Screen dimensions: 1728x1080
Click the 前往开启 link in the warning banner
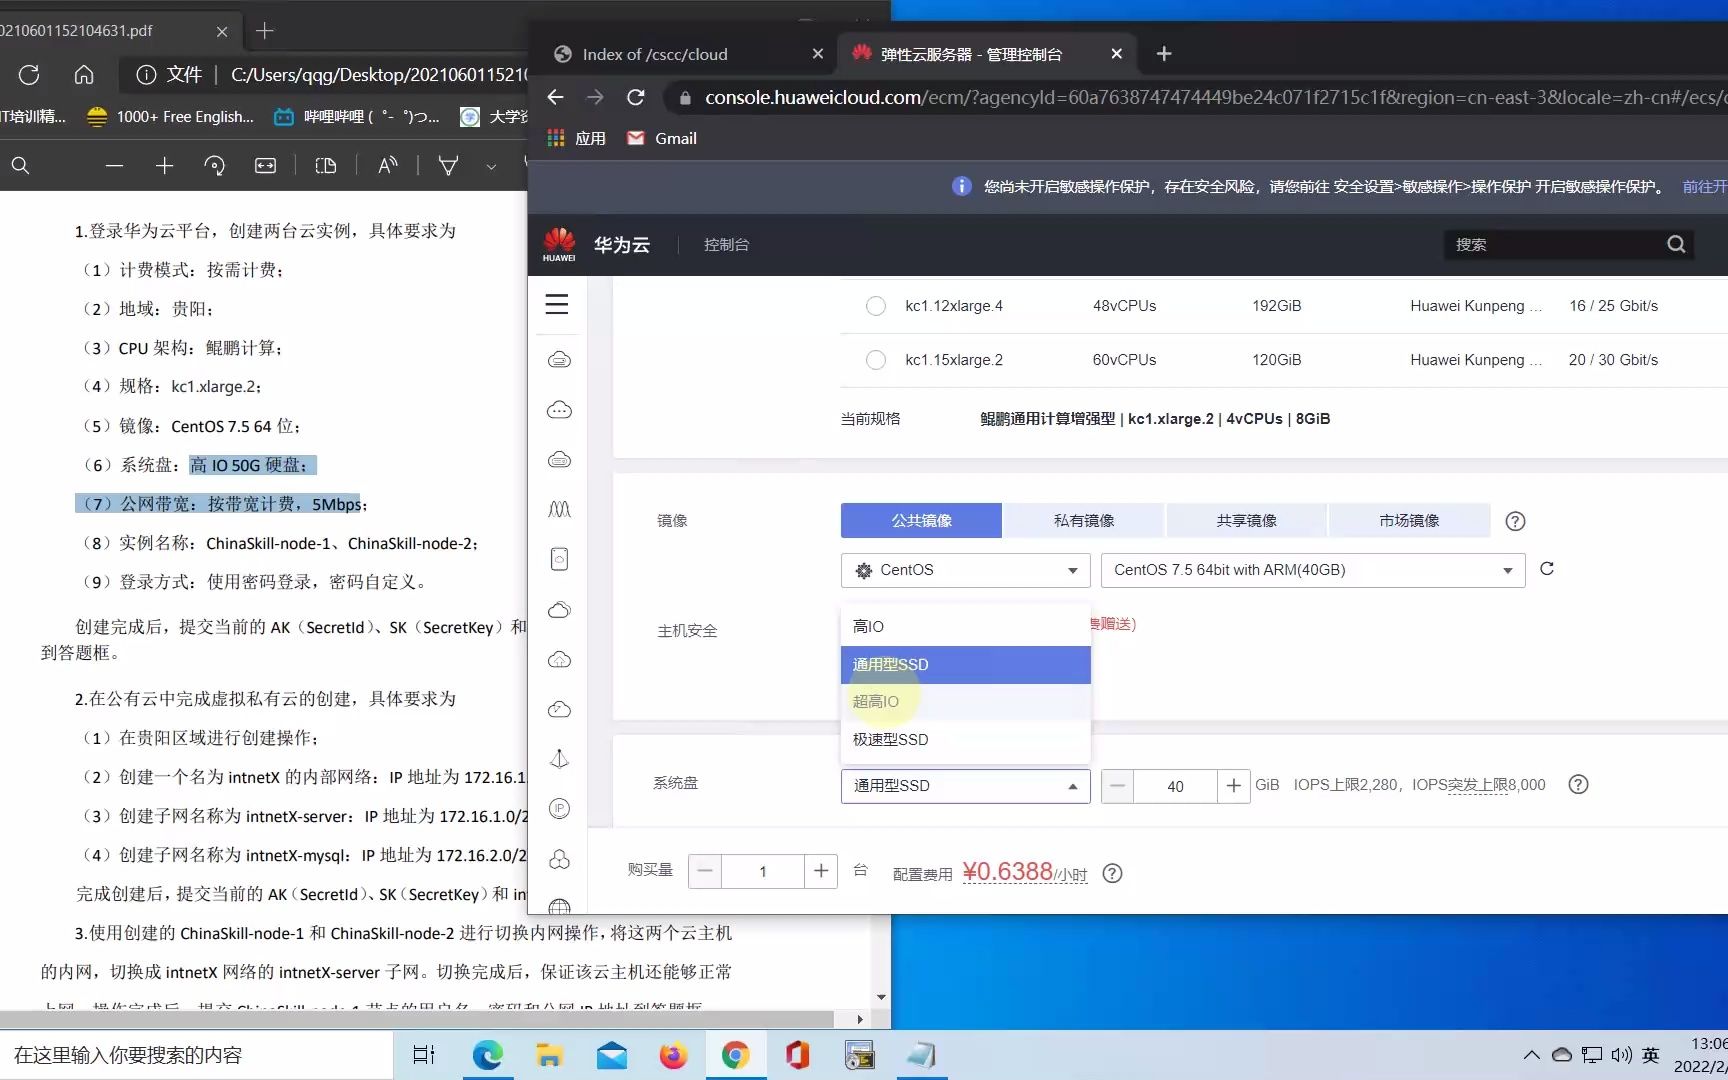(x=1705, y=187)
